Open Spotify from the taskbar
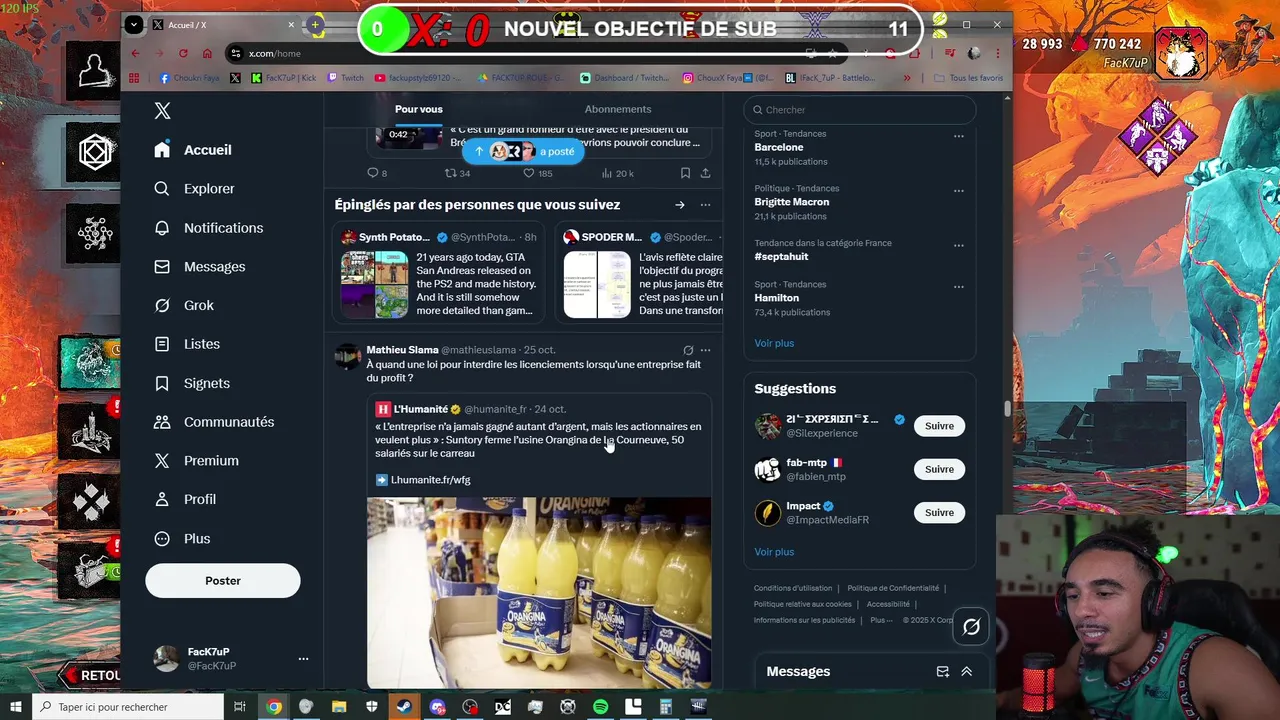The image size is (1280, 720). 600,707
